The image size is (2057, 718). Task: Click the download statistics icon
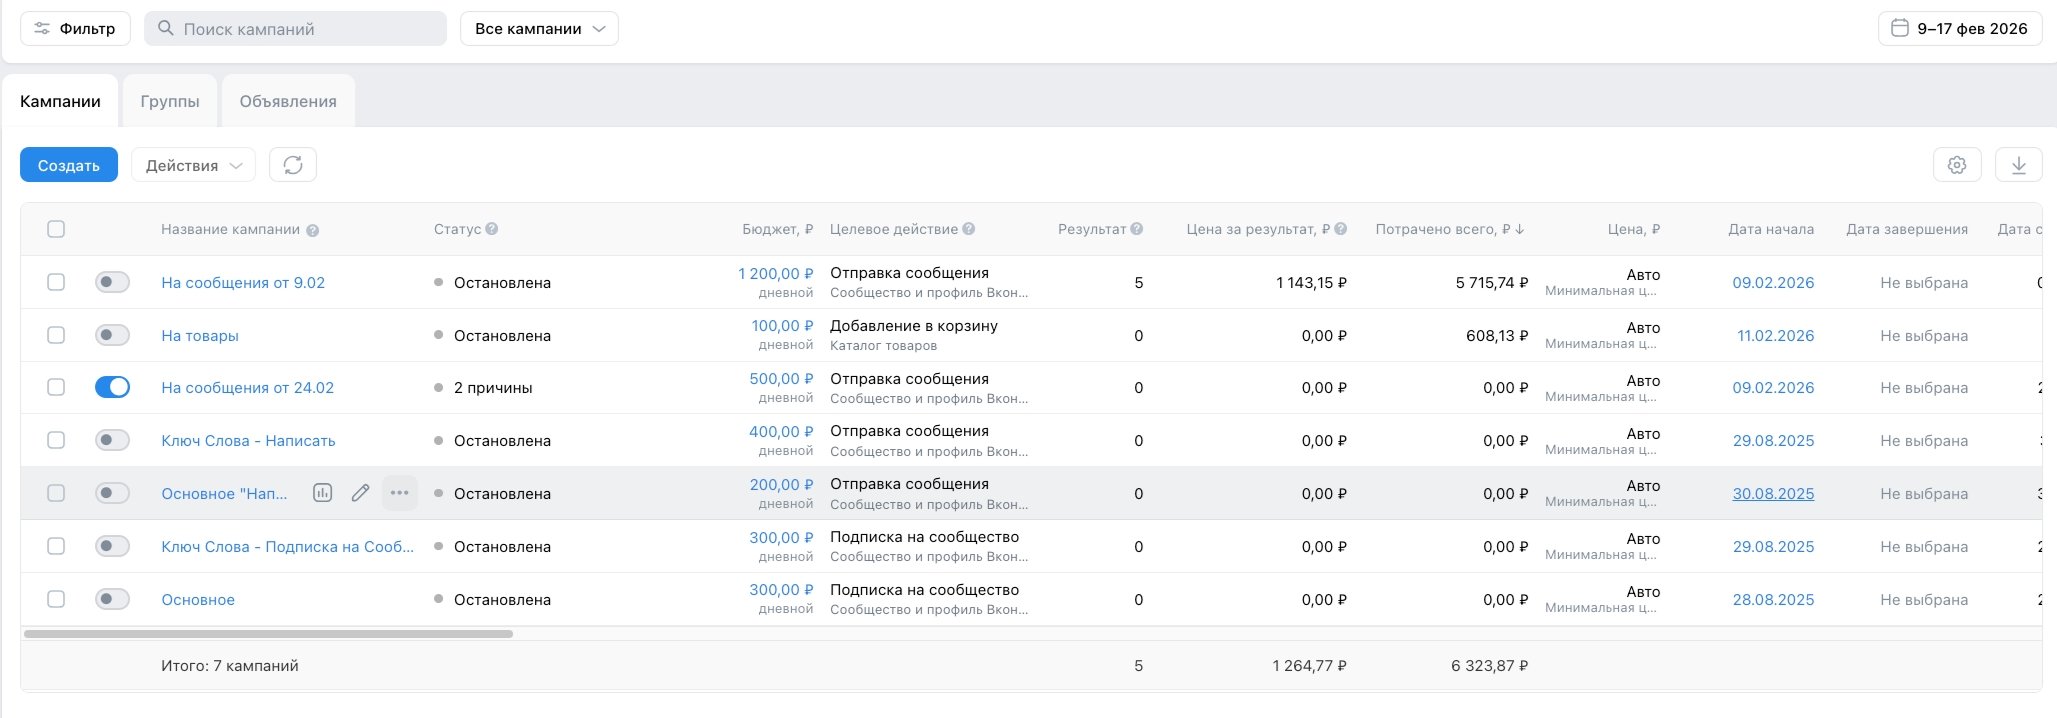click(x=2018, y=165)
